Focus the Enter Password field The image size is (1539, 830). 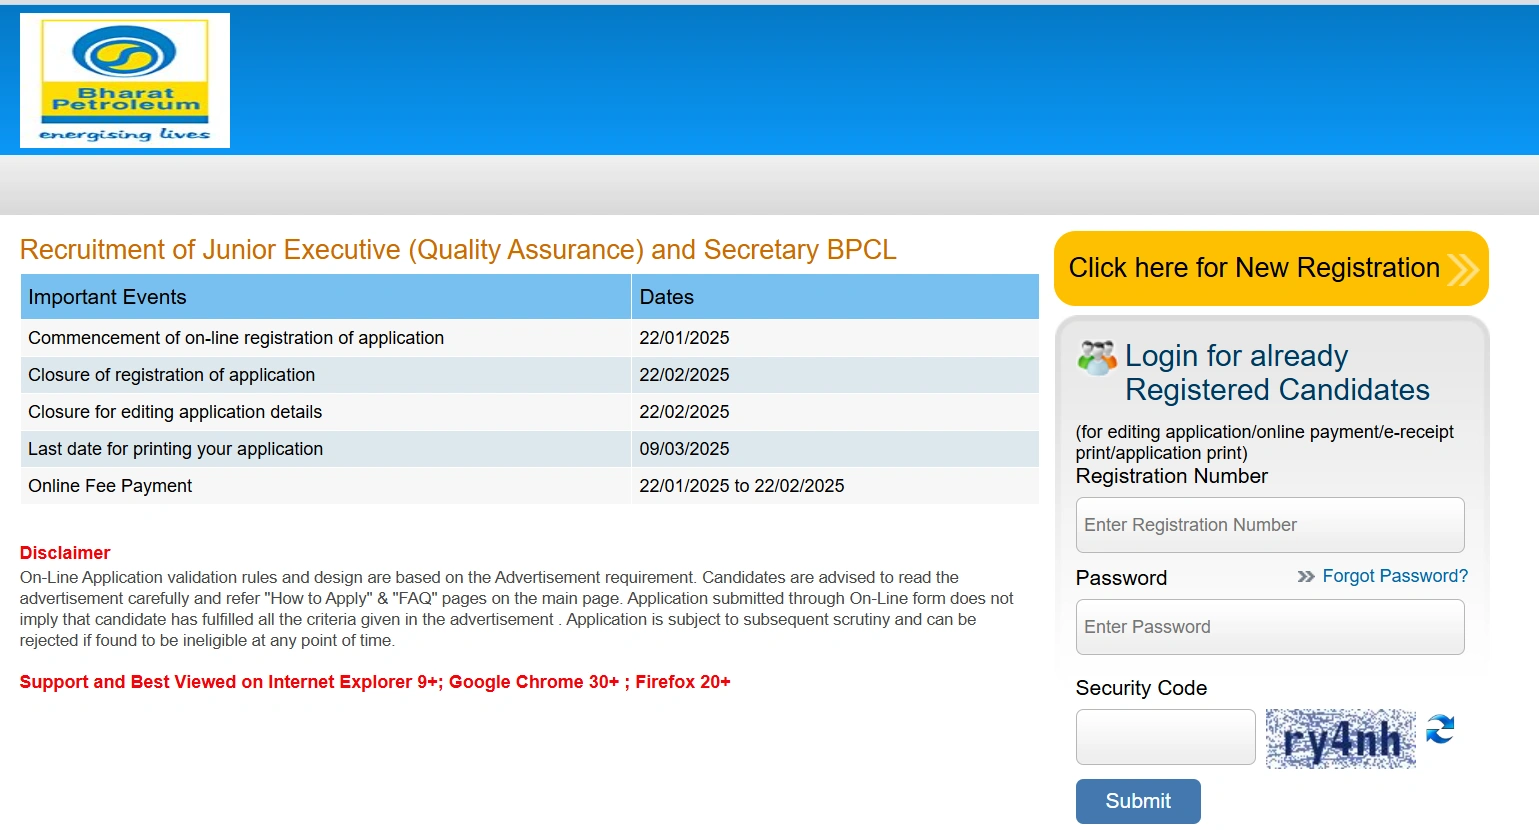click(x=1270, y=627)
